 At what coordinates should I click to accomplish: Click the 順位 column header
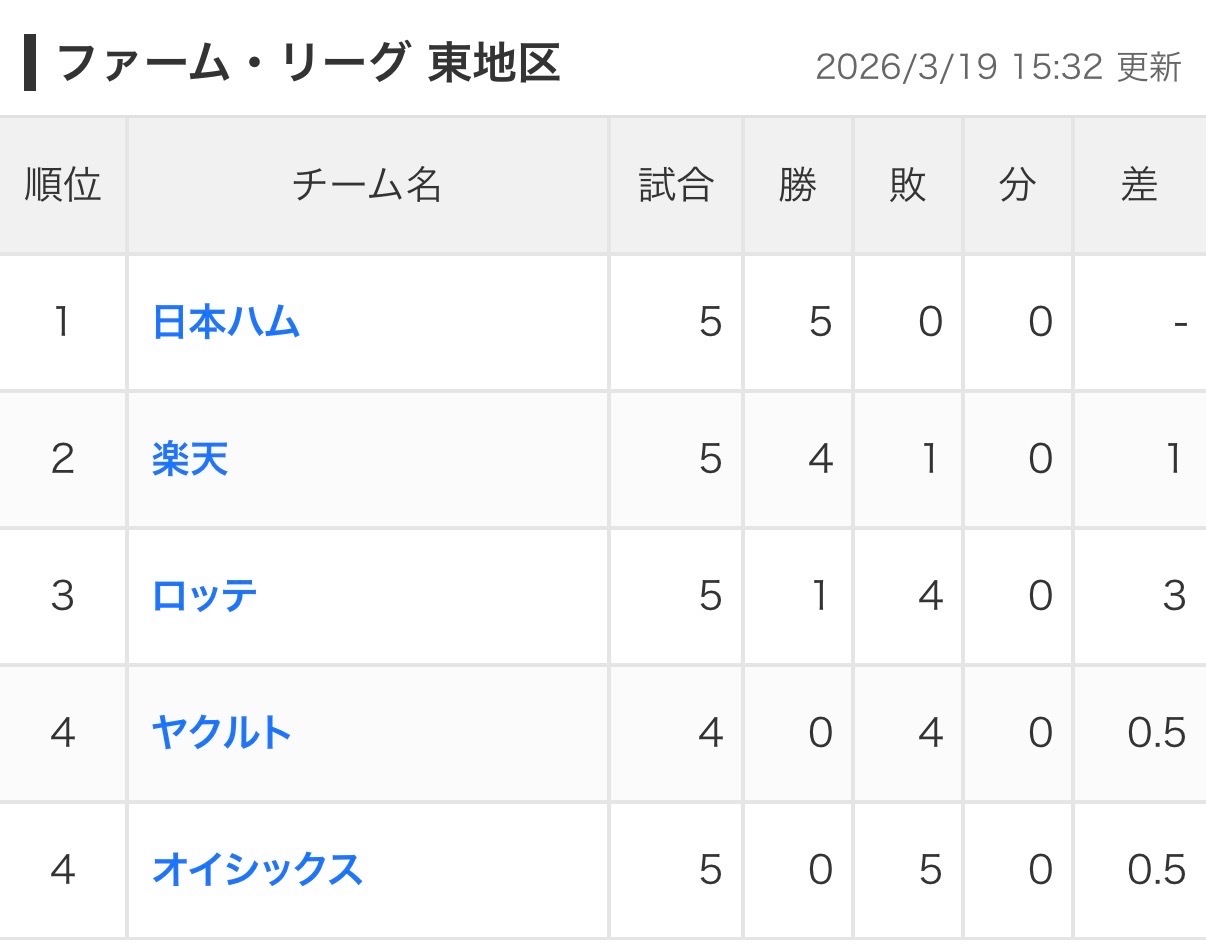point(63,185)
